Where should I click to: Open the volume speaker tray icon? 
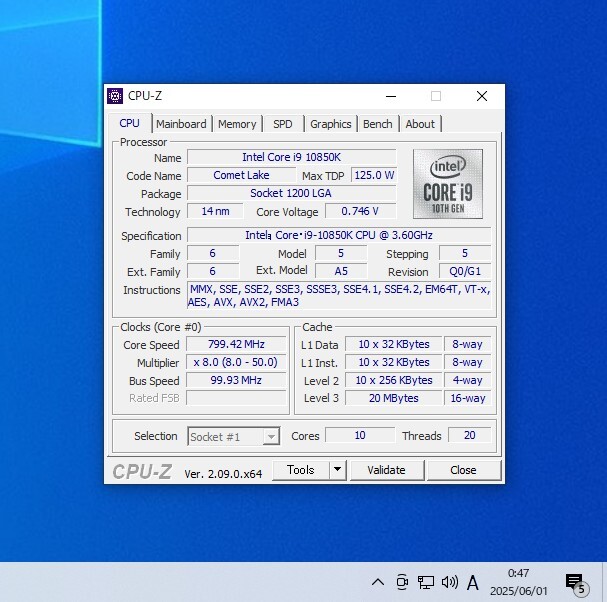click(x=449, y=582)
